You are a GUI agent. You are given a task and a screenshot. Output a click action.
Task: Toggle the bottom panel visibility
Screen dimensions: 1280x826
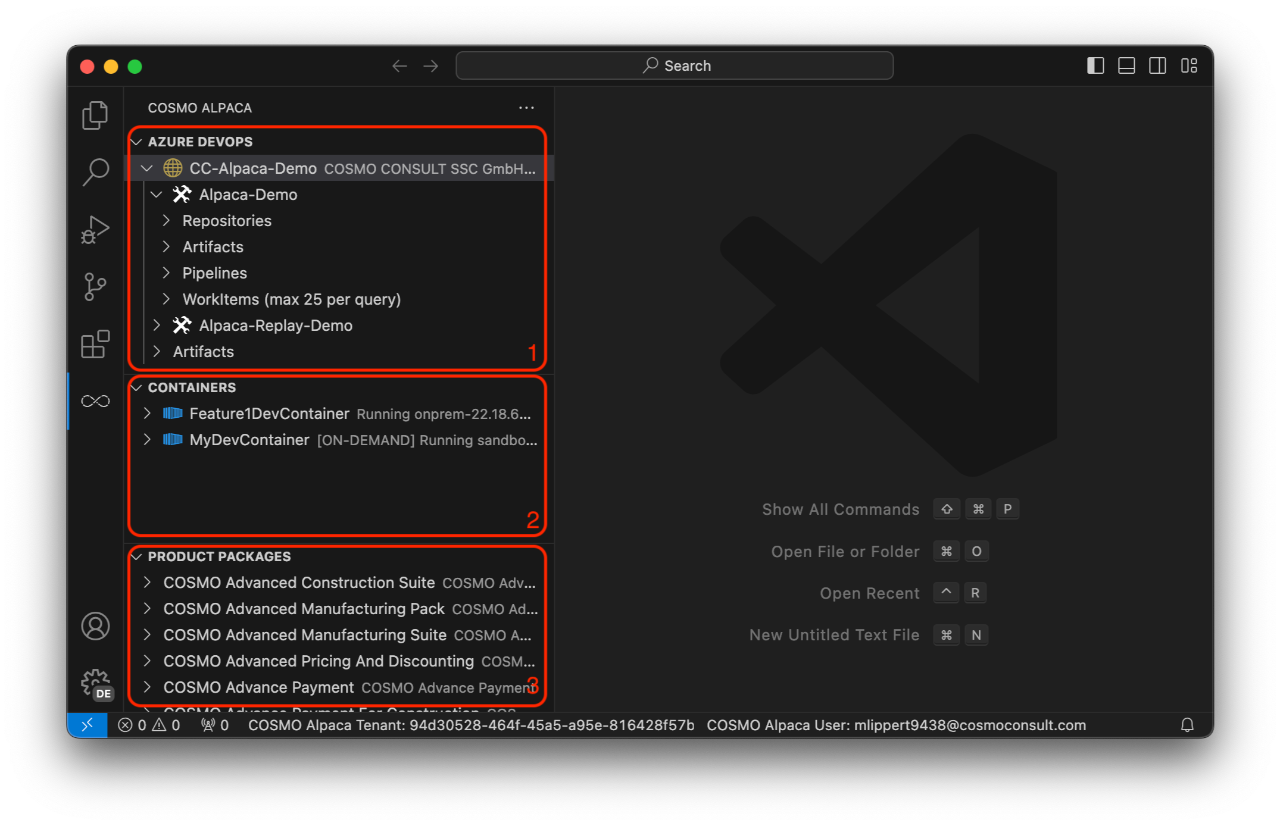click(x=1126, y=65)
